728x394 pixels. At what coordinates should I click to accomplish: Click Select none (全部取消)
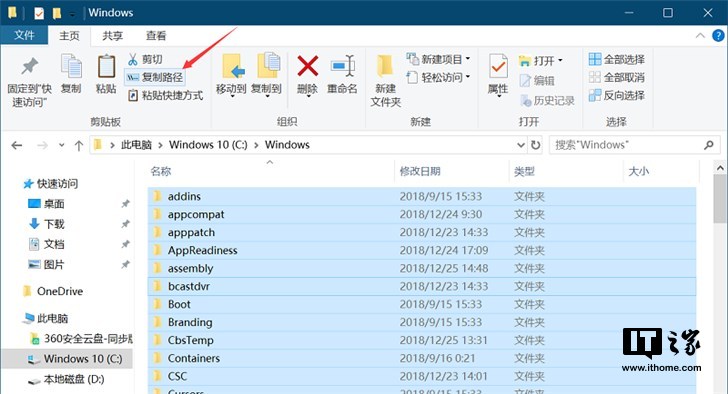[x=617, y=78]
